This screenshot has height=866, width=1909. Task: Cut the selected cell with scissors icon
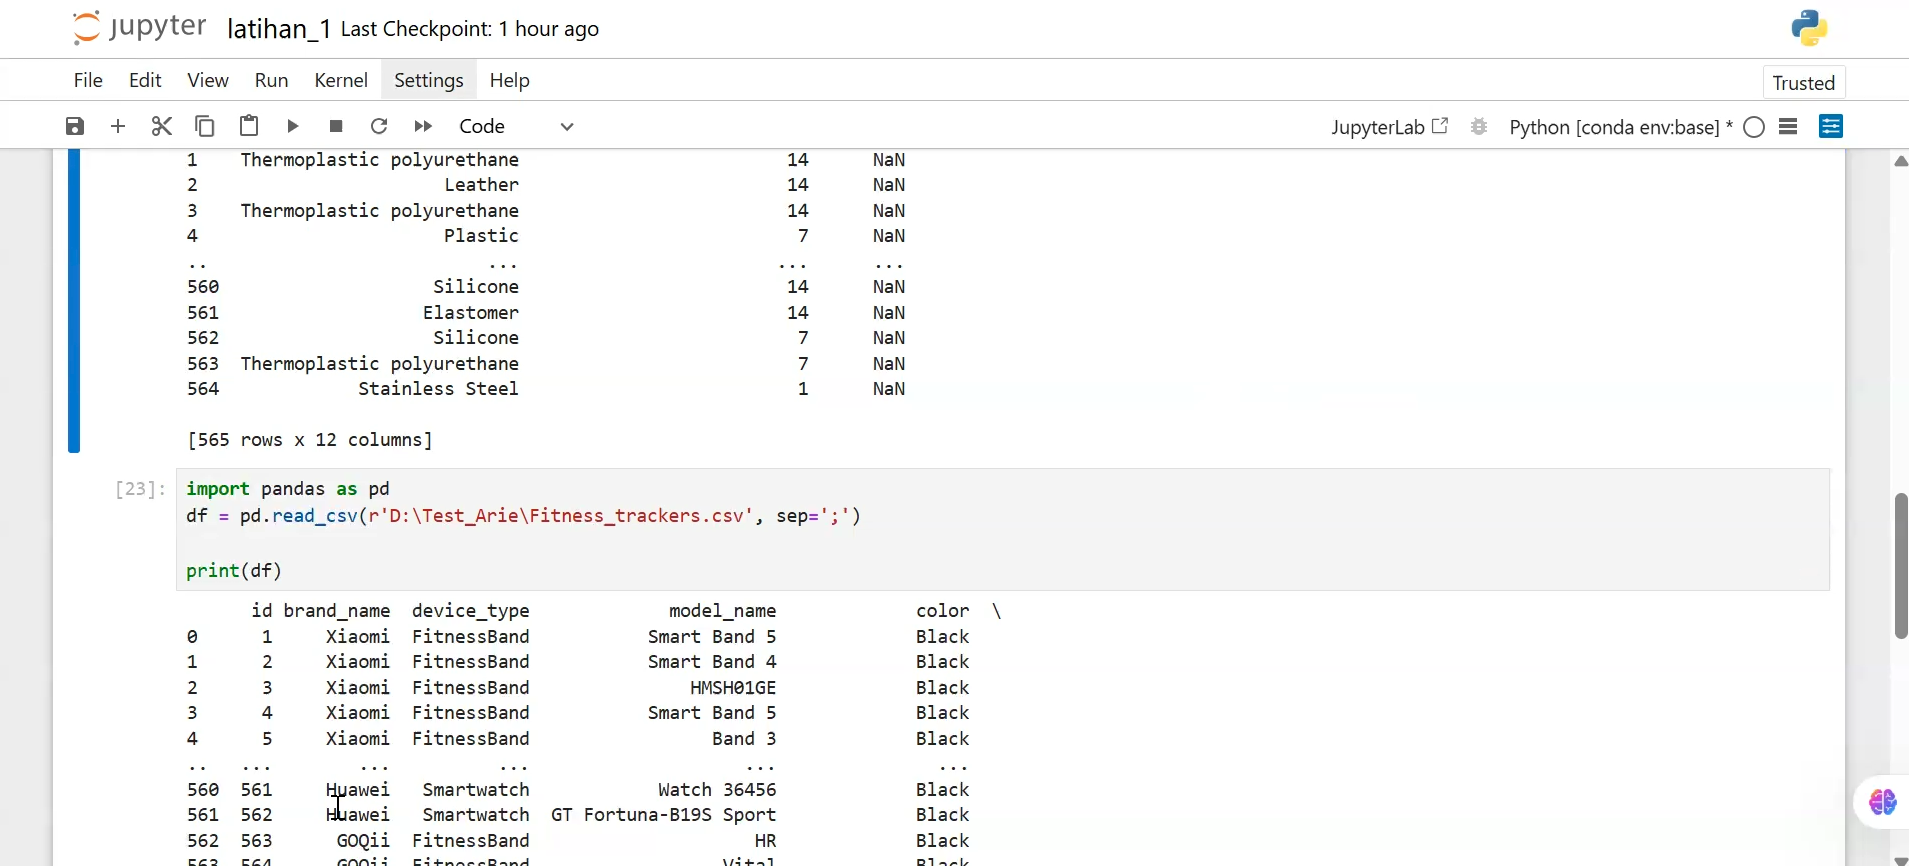pyautogui.click(x=162, y=126)
